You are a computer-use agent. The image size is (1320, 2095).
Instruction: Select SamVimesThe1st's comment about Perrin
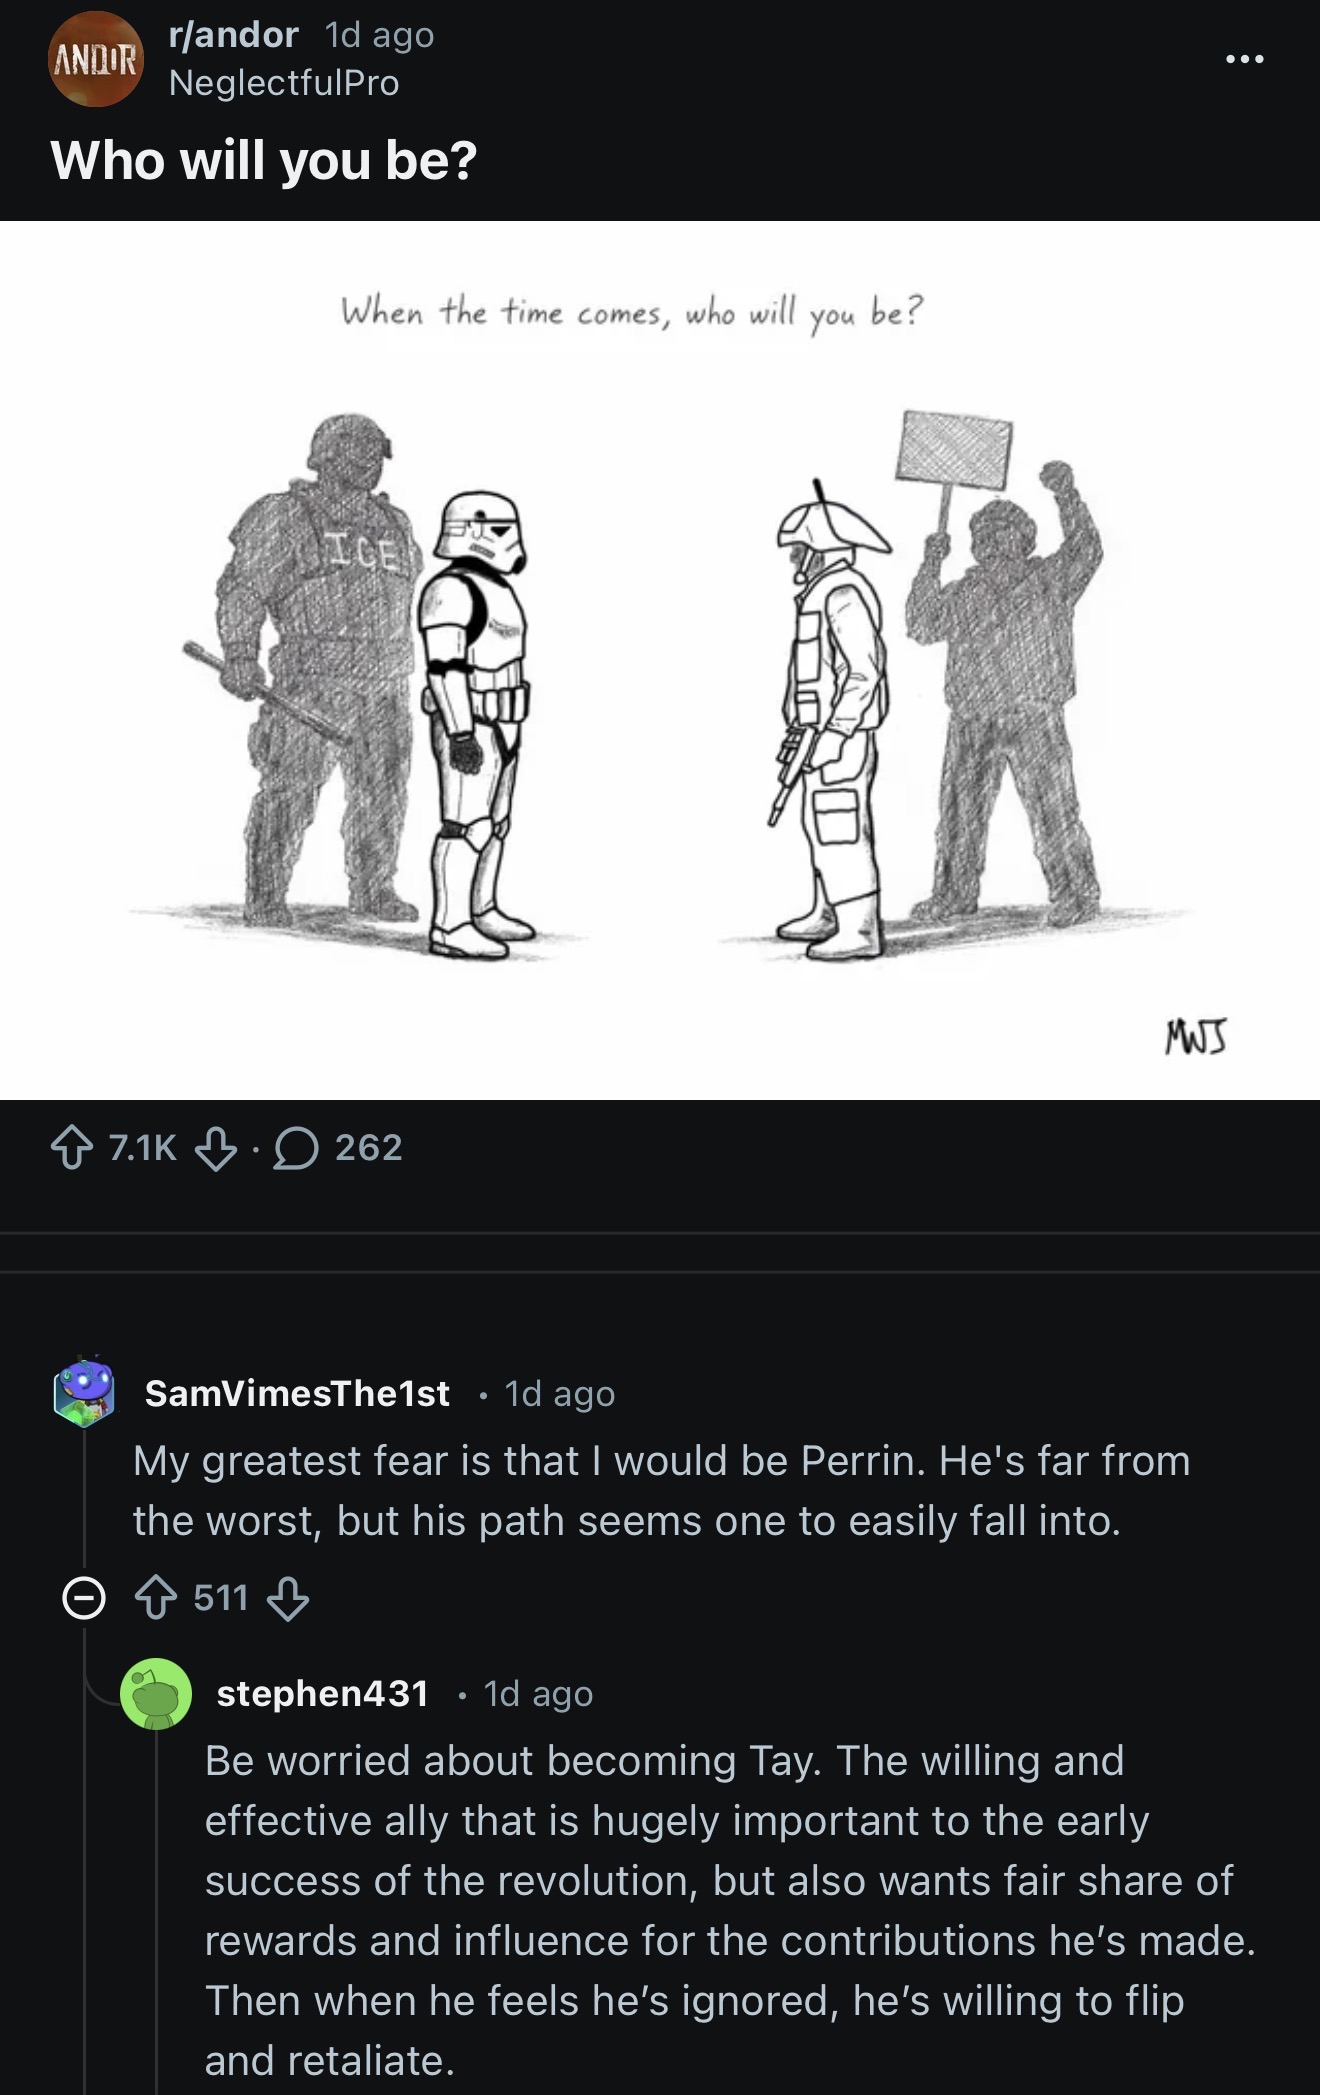(662, 1490)
